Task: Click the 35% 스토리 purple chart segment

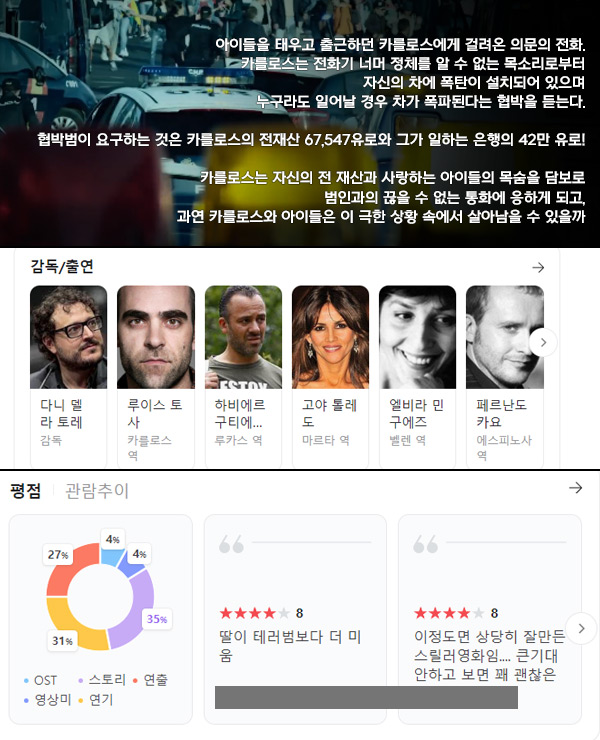Action: 138,608
